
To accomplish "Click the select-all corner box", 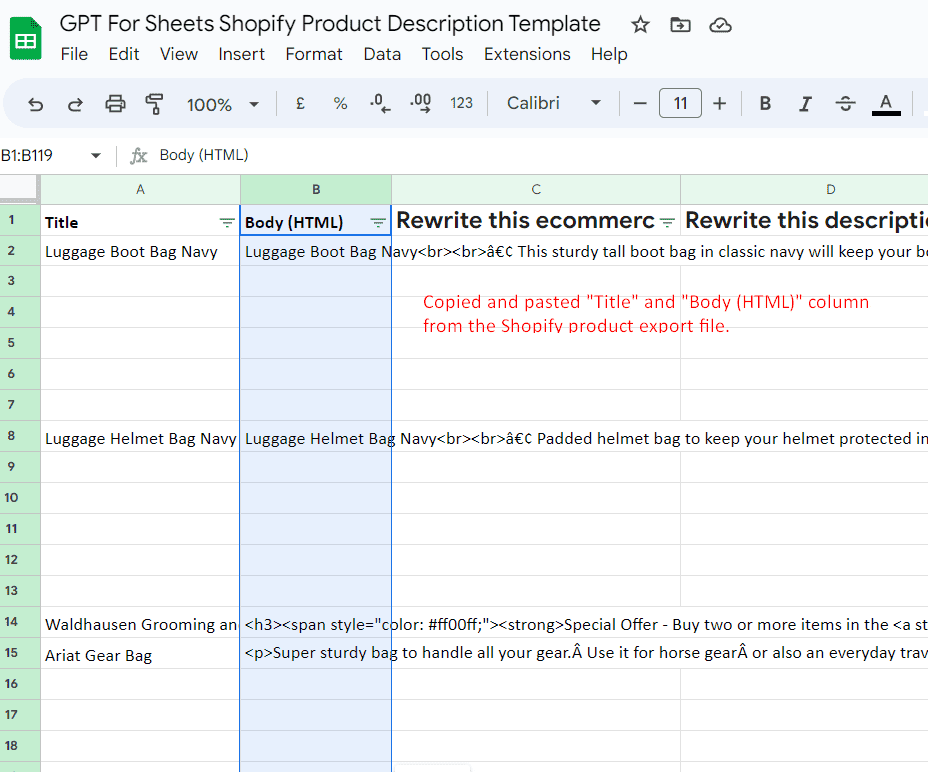I will [x=20, y=189].
